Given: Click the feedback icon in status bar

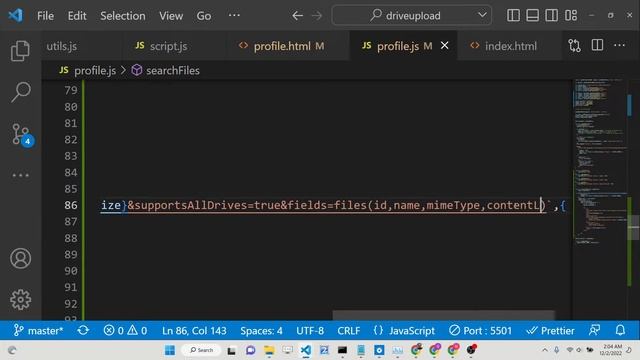Looking at the screenshot, I should [595, 330].
